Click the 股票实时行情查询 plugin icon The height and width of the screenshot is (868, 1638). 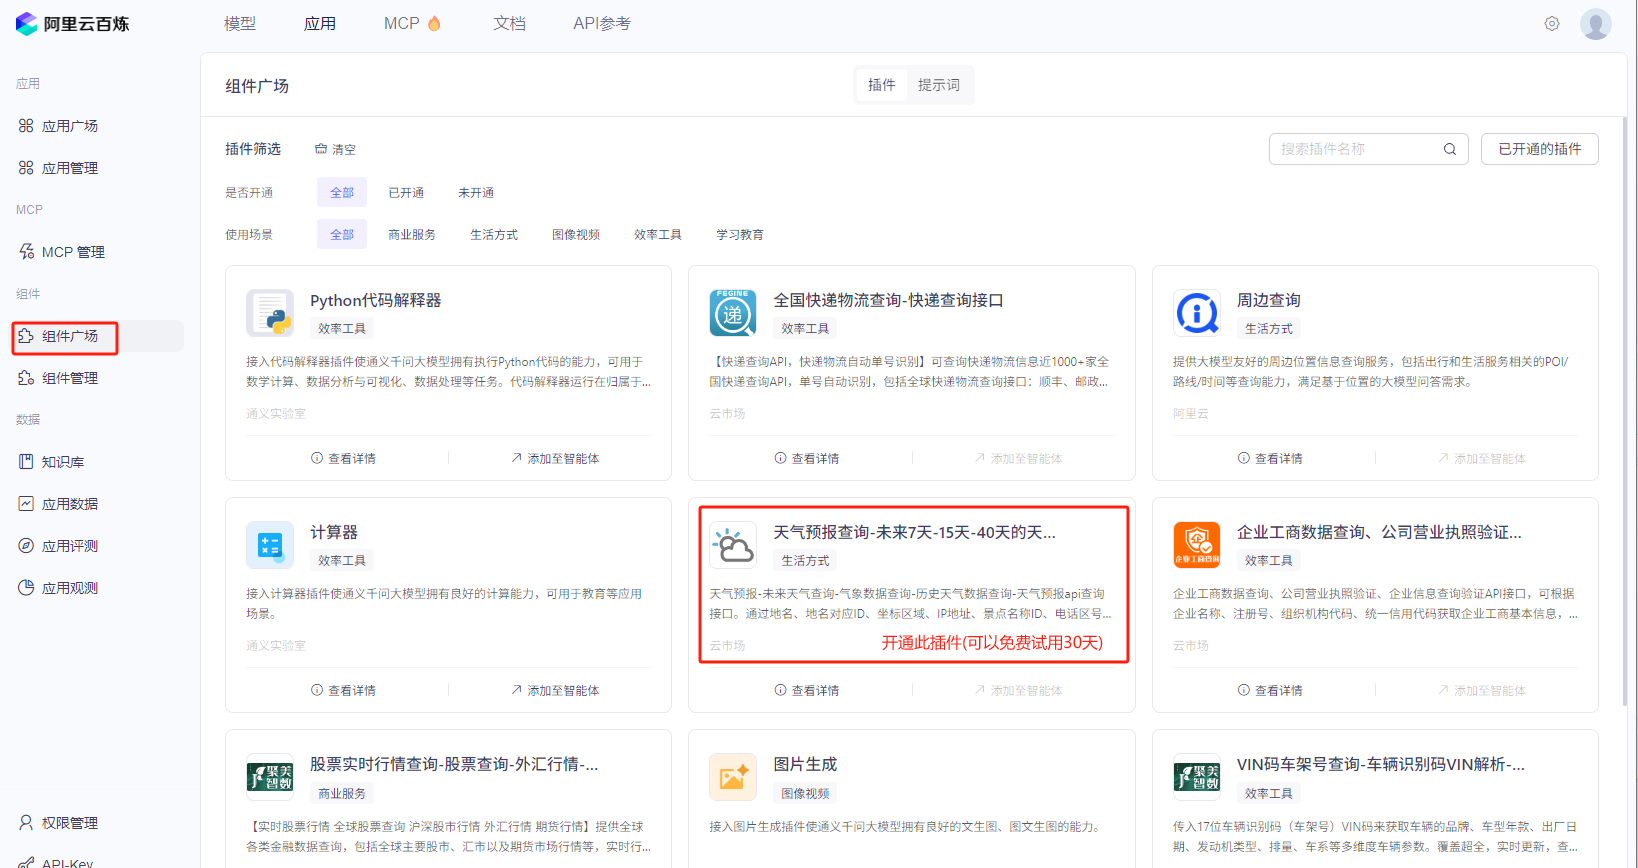270,777
